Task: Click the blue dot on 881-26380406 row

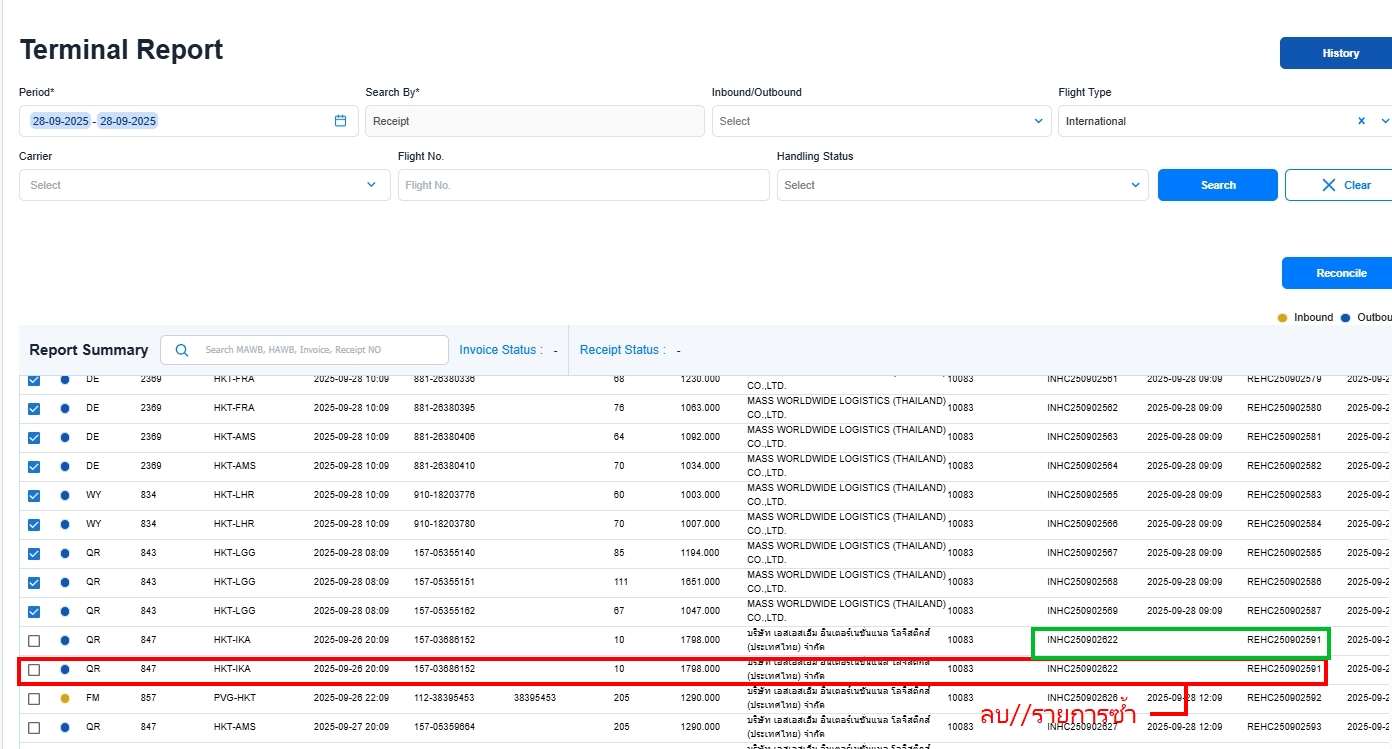Action: (65, 437)
